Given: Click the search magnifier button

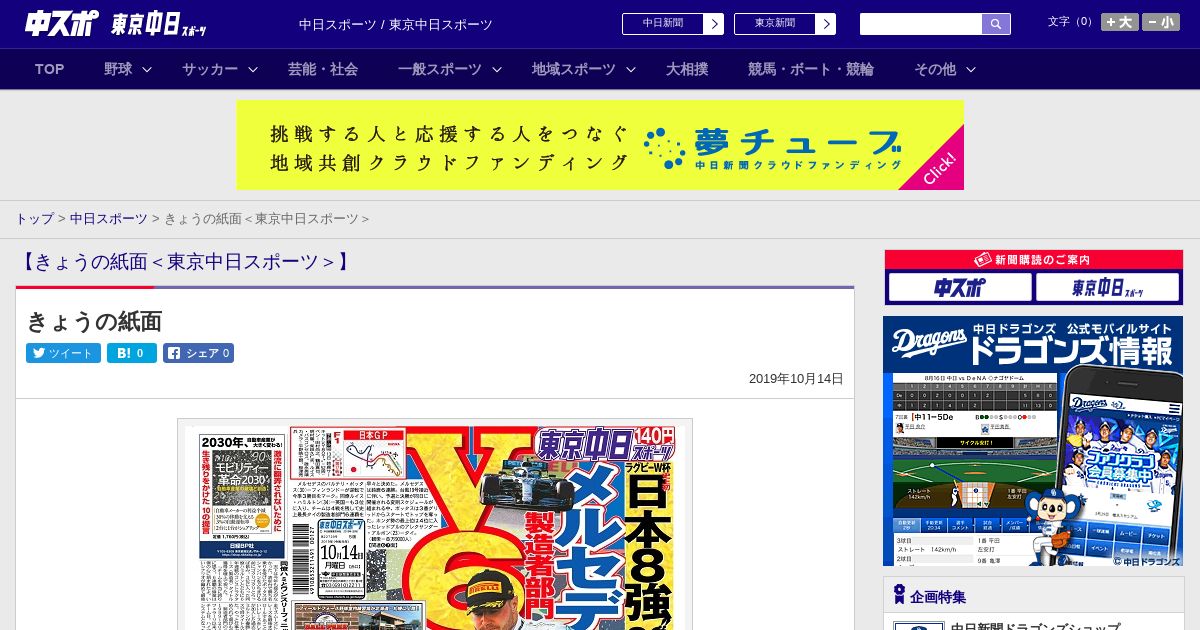Looking at the screenshot, I should click(x=996, y=24).
